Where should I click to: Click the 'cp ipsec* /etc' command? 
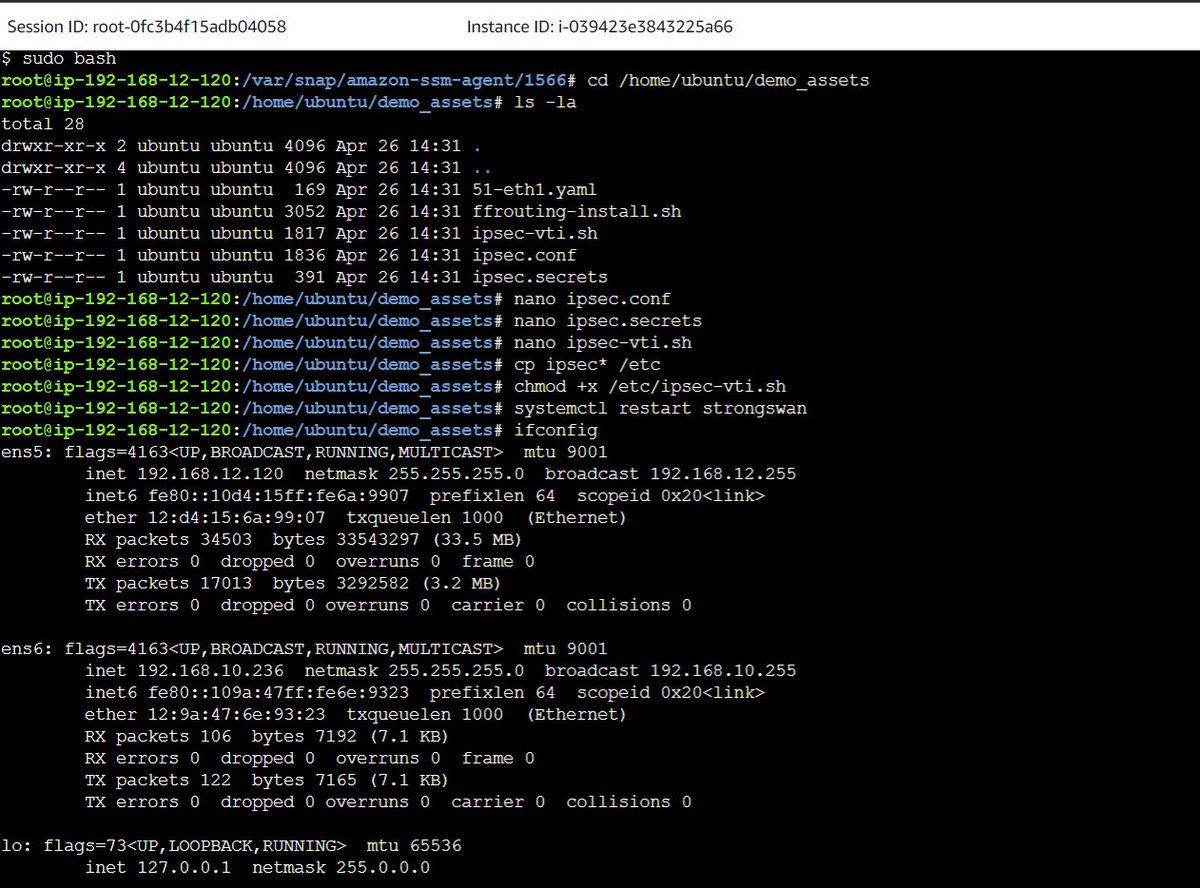tap(587, 365)
